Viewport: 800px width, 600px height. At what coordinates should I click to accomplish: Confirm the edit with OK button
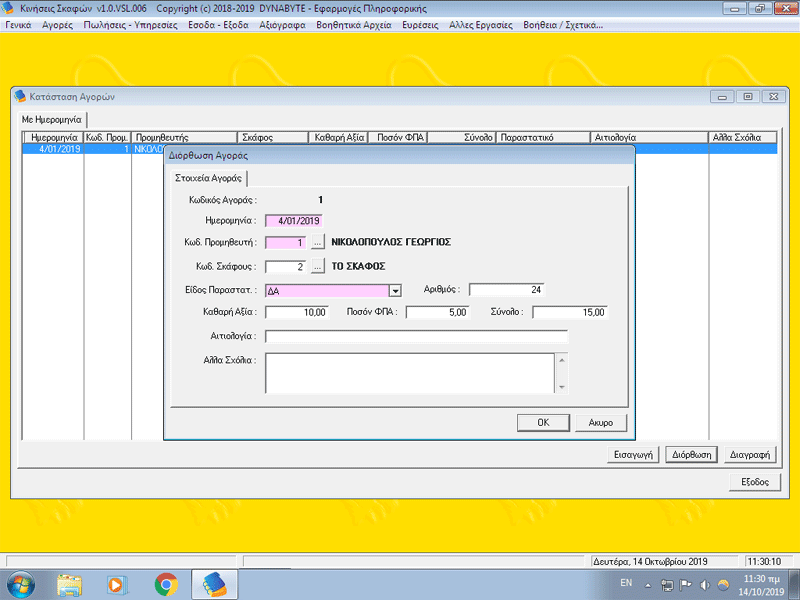543,422
